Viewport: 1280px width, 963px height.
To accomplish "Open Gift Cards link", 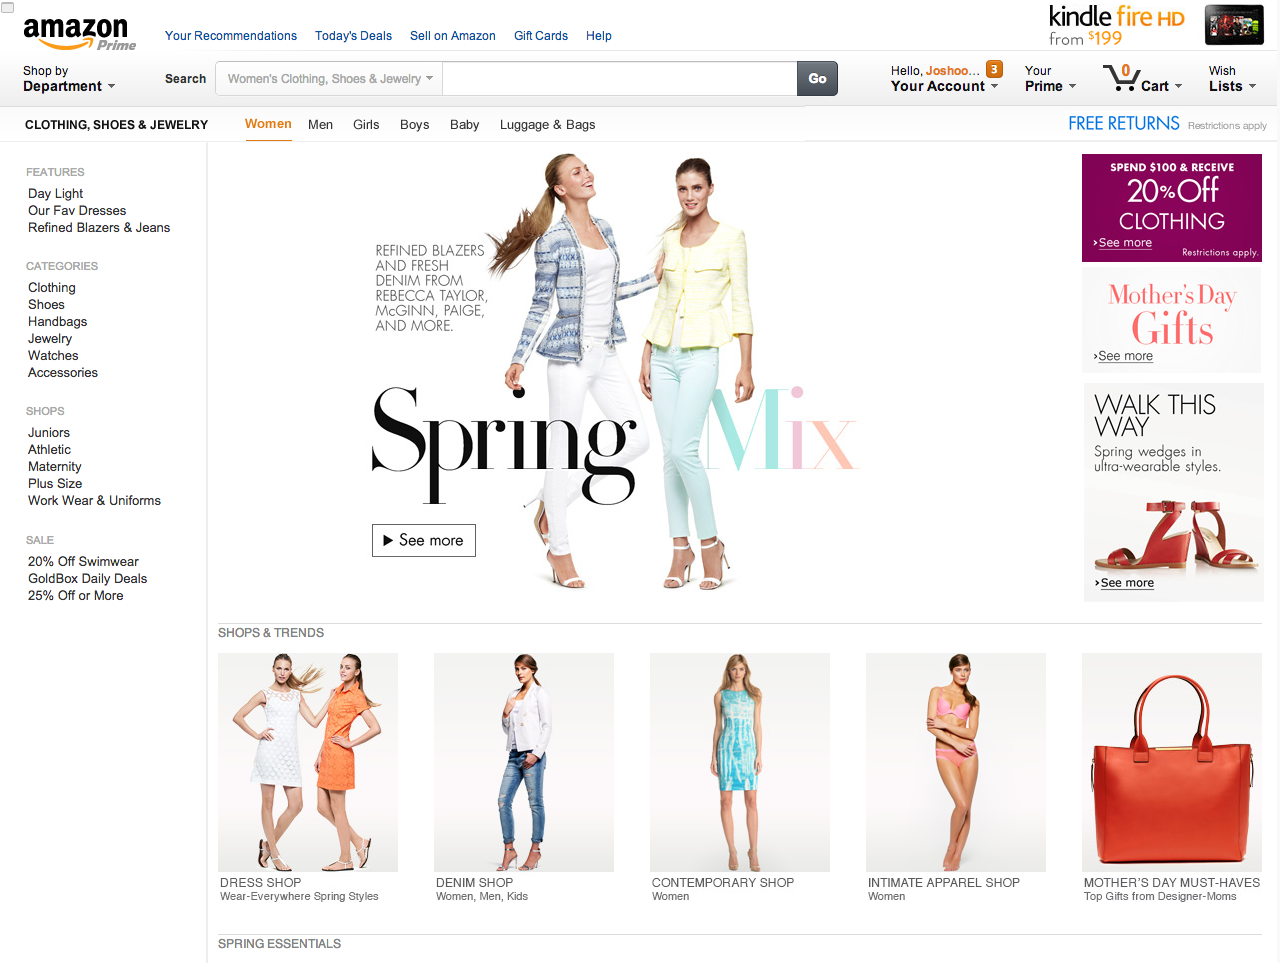I will coord(541,36).
